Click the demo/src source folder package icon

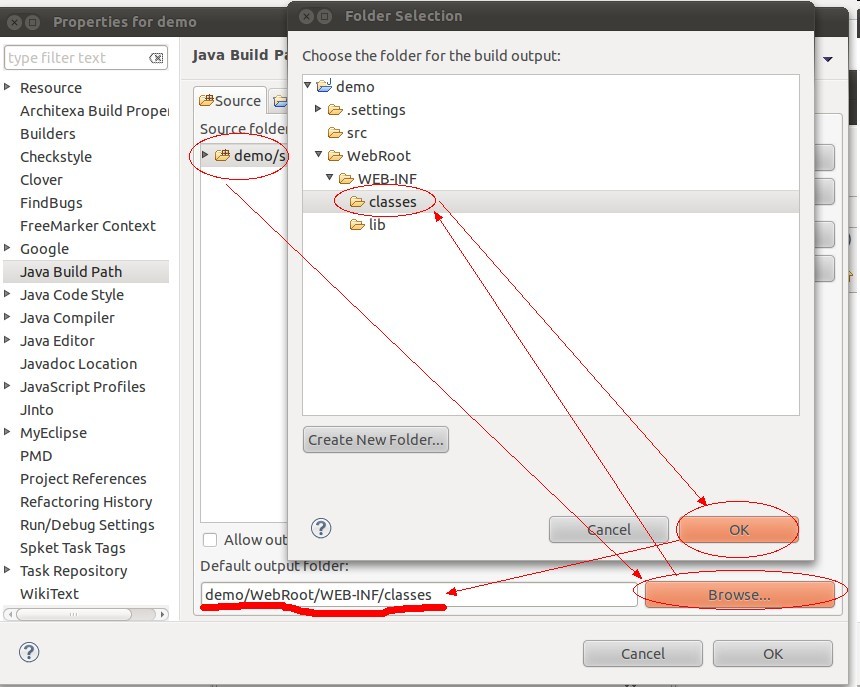tap(222, 155)
